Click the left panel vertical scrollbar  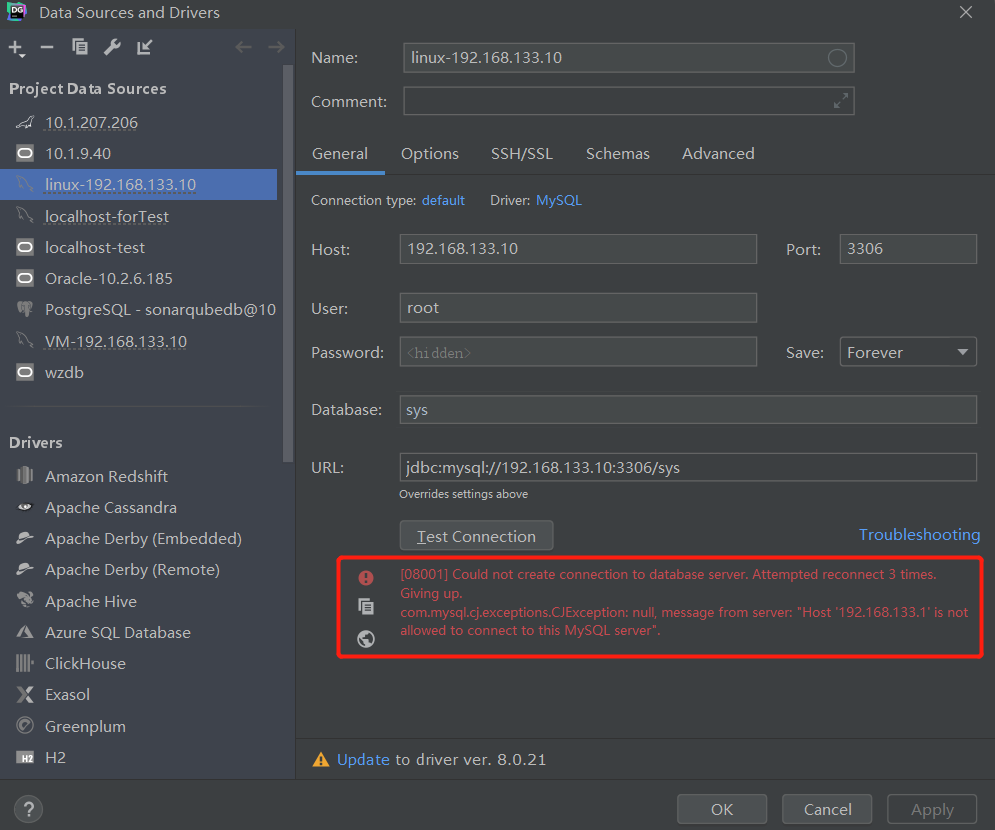(x=288, y=263)
